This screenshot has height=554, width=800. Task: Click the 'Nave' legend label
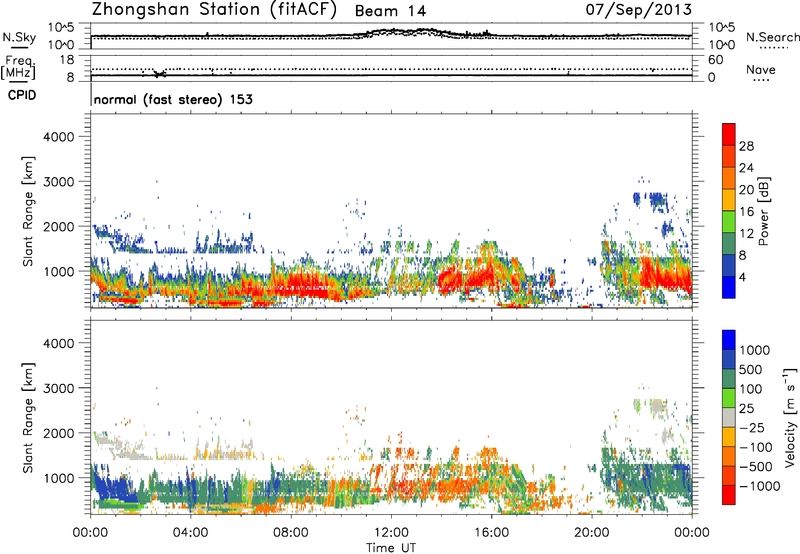761,70
